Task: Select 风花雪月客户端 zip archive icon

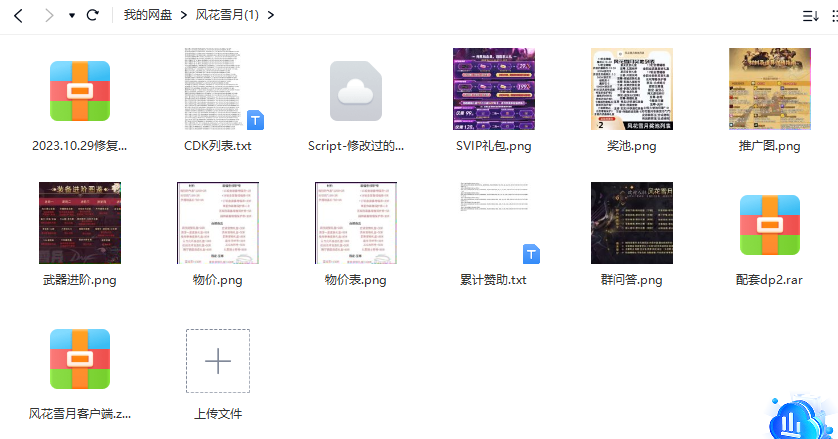Action: point(80,358)
